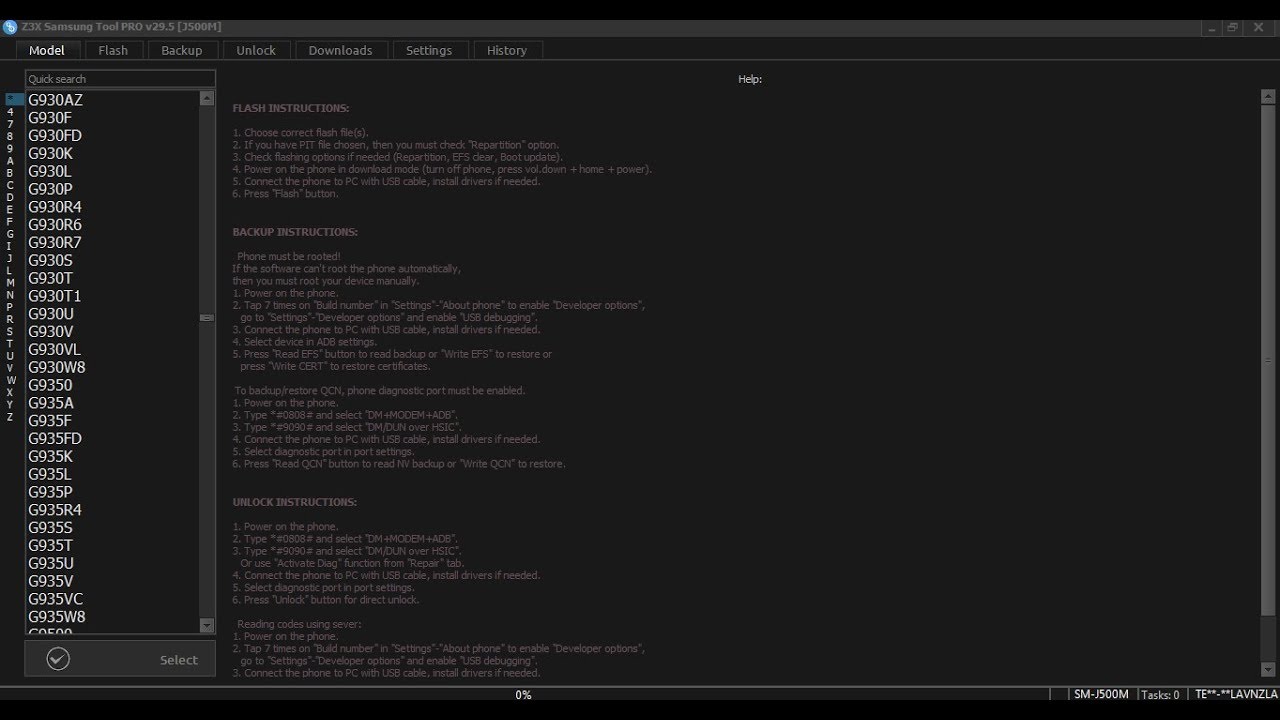Viewport: 1280px width, 720px height.
Task: Click the TE**-**LAVNZLA status entry
Action: point(1236,694)
